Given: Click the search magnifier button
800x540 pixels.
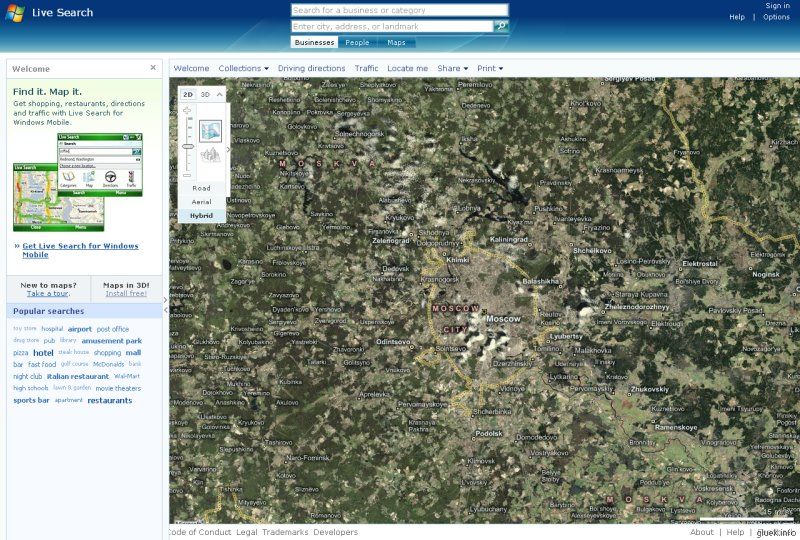Looking at the screenshot, I should (501, 26).
